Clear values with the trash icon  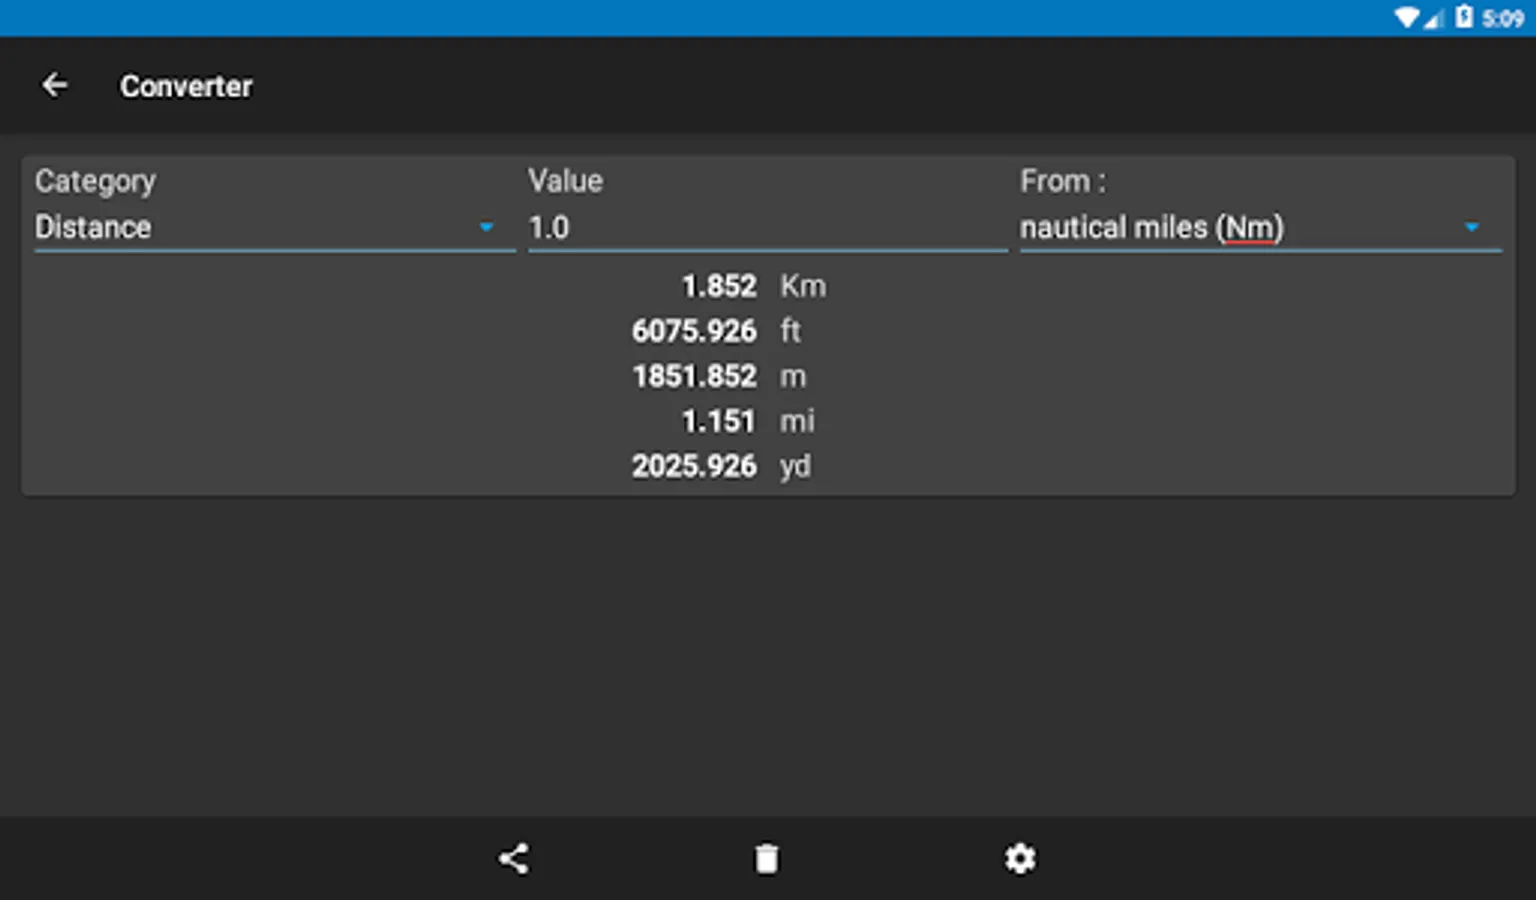pyautogui.click(x=766, y=858)
